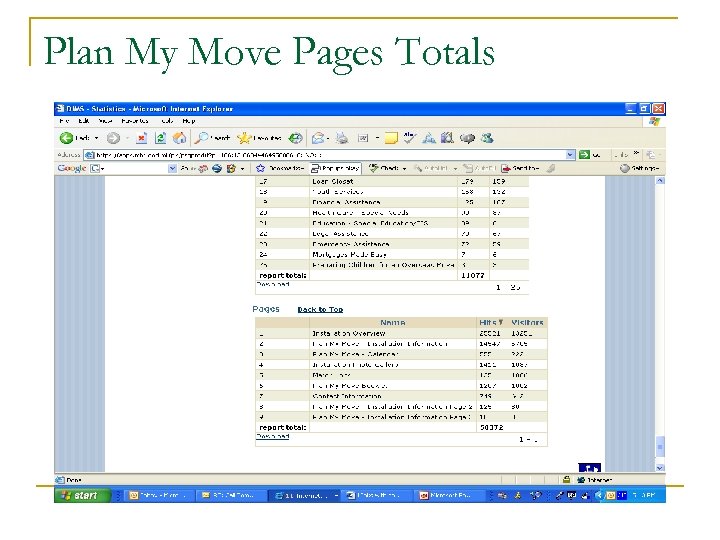
Task: Click the Popups okay toolbar button
Action: click(x=335, y=169)
